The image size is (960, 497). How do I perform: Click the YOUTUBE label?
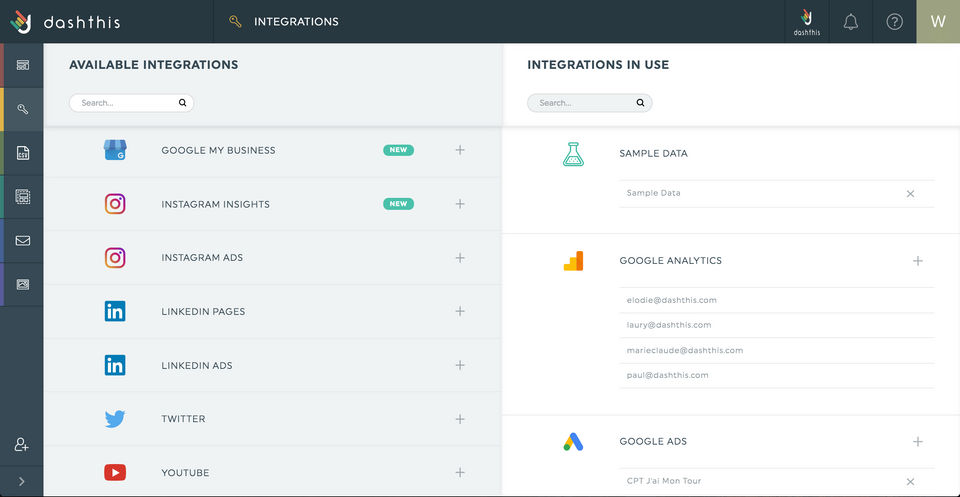(185, 473)
